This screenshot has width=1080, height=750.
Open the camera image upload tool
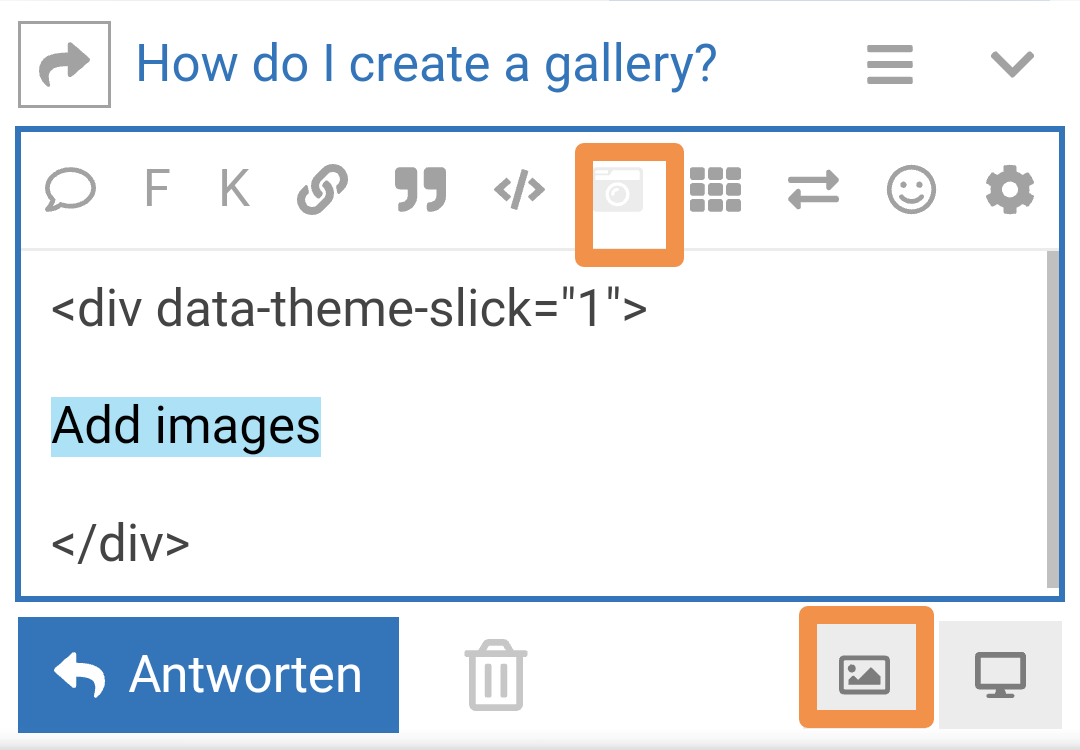pyautogui.click(x=619, y=190)
